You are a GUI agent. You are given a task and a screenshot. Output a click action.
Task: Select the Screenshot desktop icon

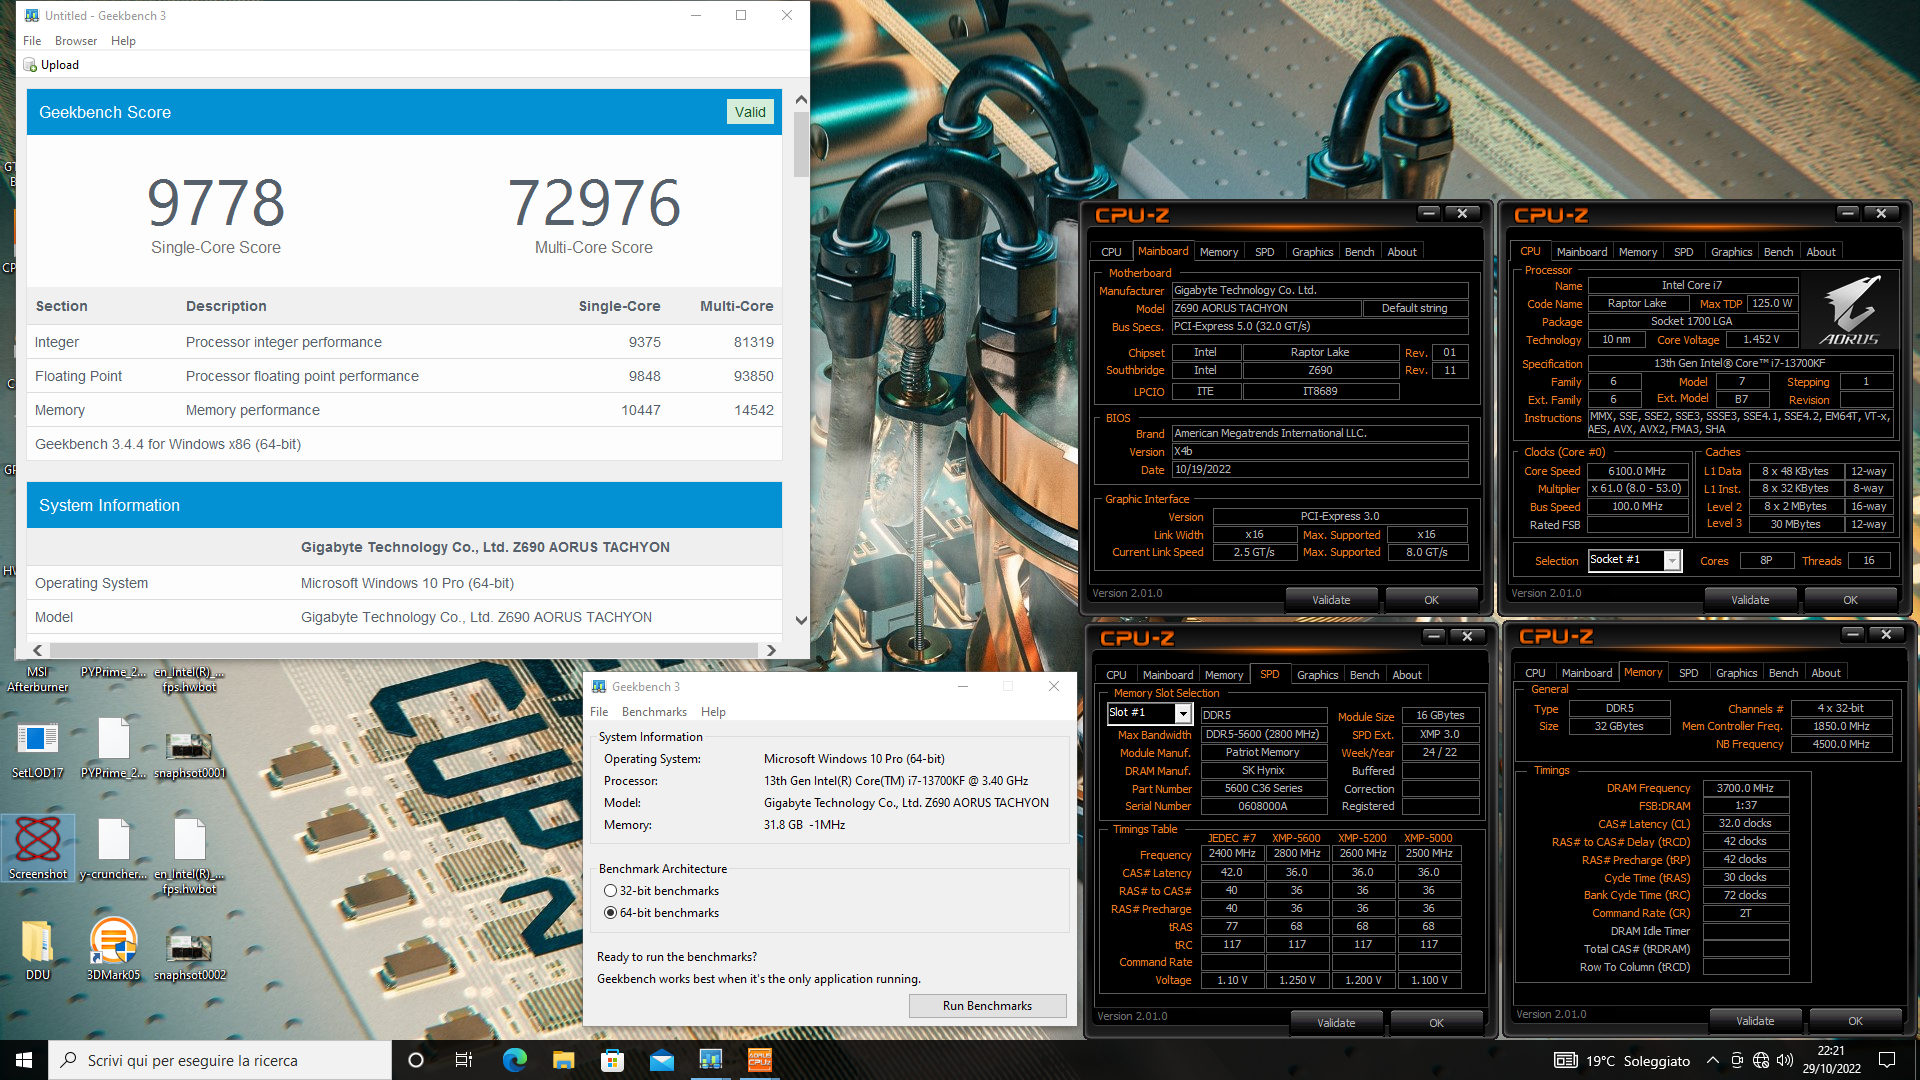[x=38, y=848]
